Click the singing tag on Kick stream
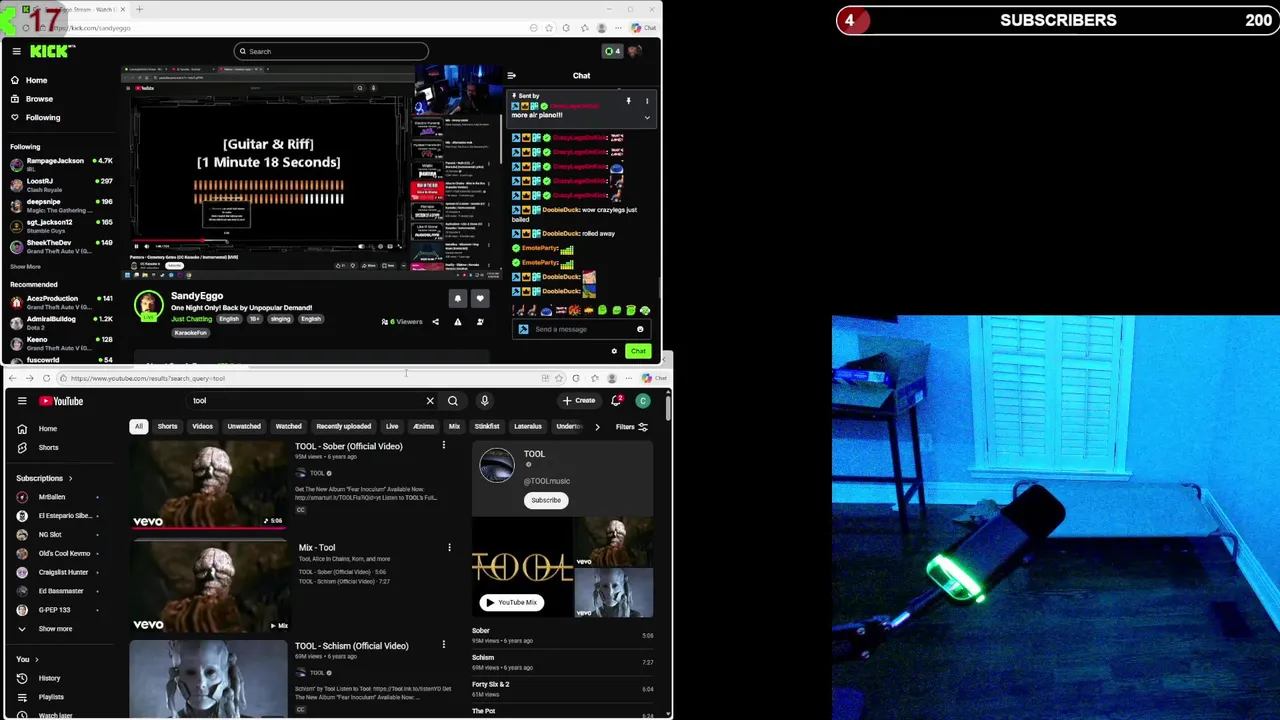 (x=280, y=319)
